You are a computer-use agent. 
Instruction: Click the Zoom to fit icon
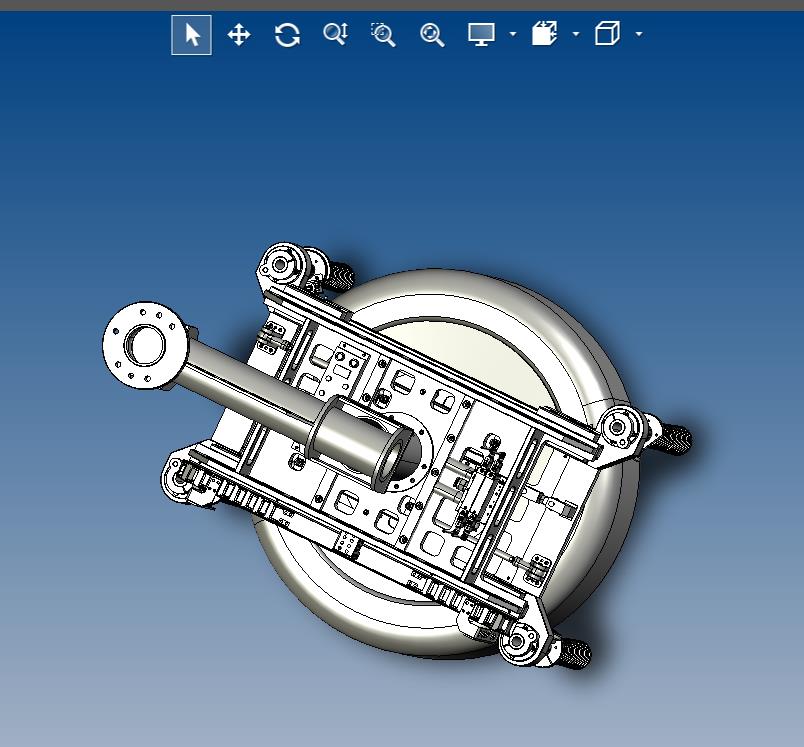(432, 35)
